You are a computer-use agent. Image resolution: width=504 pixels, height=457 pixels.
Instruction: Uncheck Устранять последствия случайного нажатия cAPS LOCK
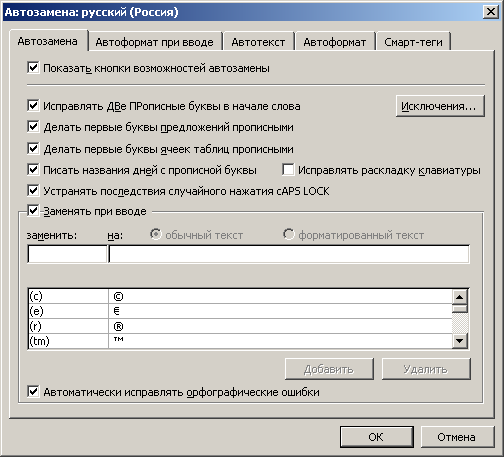(33, 191)
